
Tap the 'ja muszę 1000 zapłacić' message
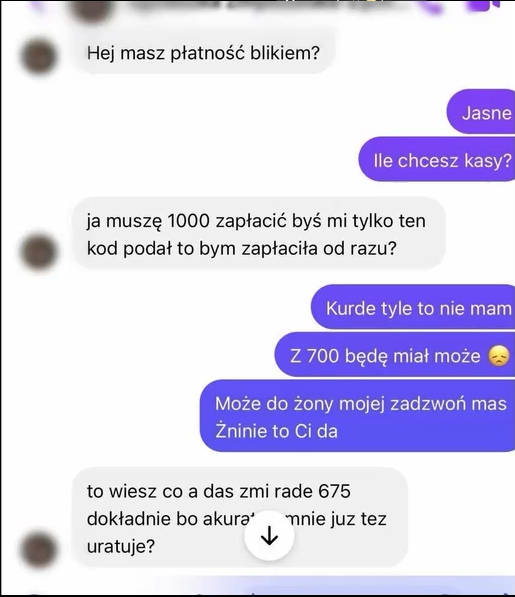(x=259, y=234)
